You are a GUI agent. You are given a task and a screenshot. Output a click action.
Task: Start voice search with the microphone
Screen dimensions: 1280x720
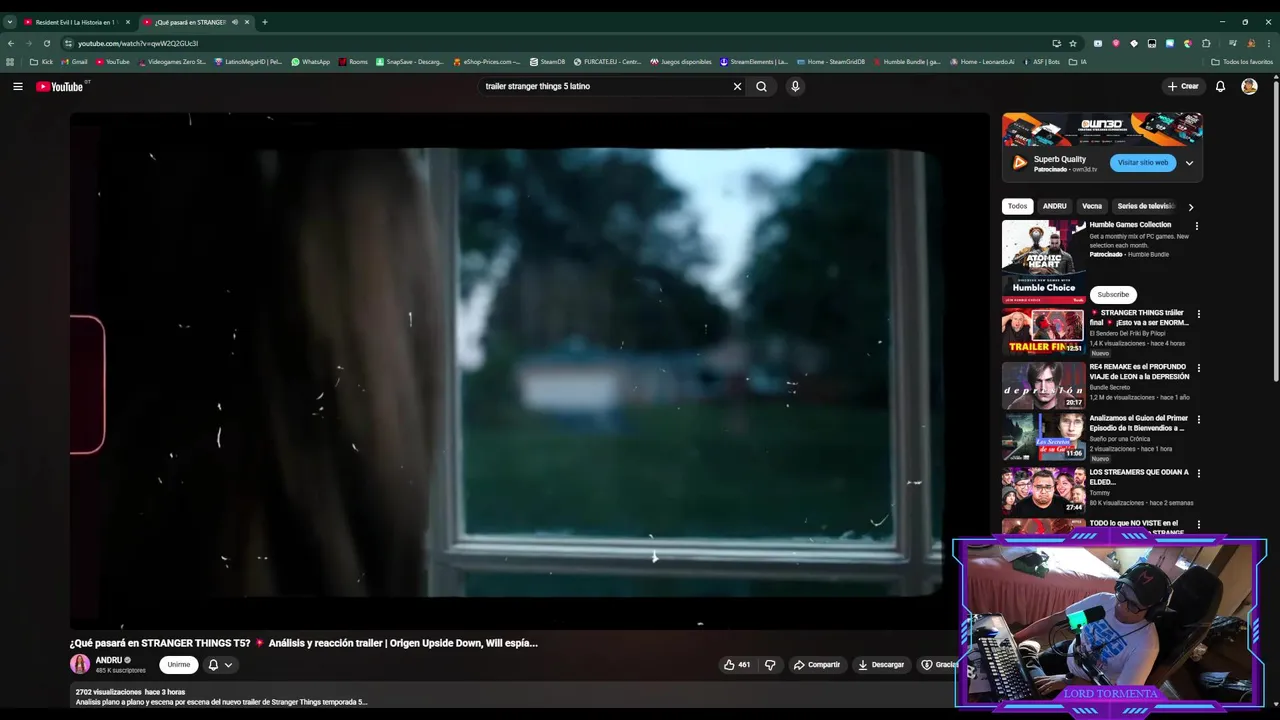tap(795, 86)
